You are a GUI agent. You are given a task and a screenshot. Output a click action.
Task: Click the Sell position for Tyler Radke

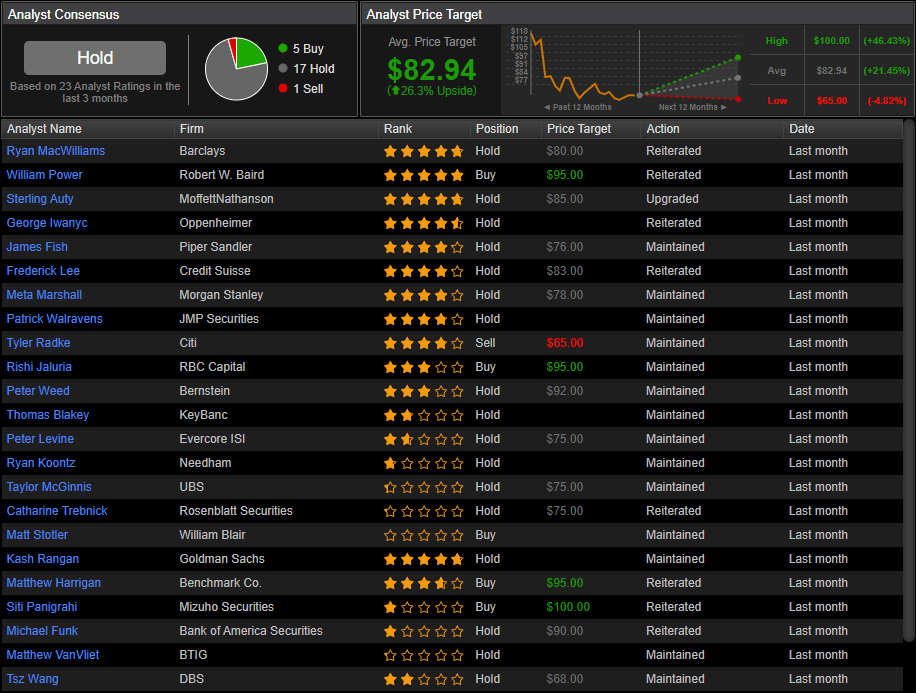click(x=485, y=342)
